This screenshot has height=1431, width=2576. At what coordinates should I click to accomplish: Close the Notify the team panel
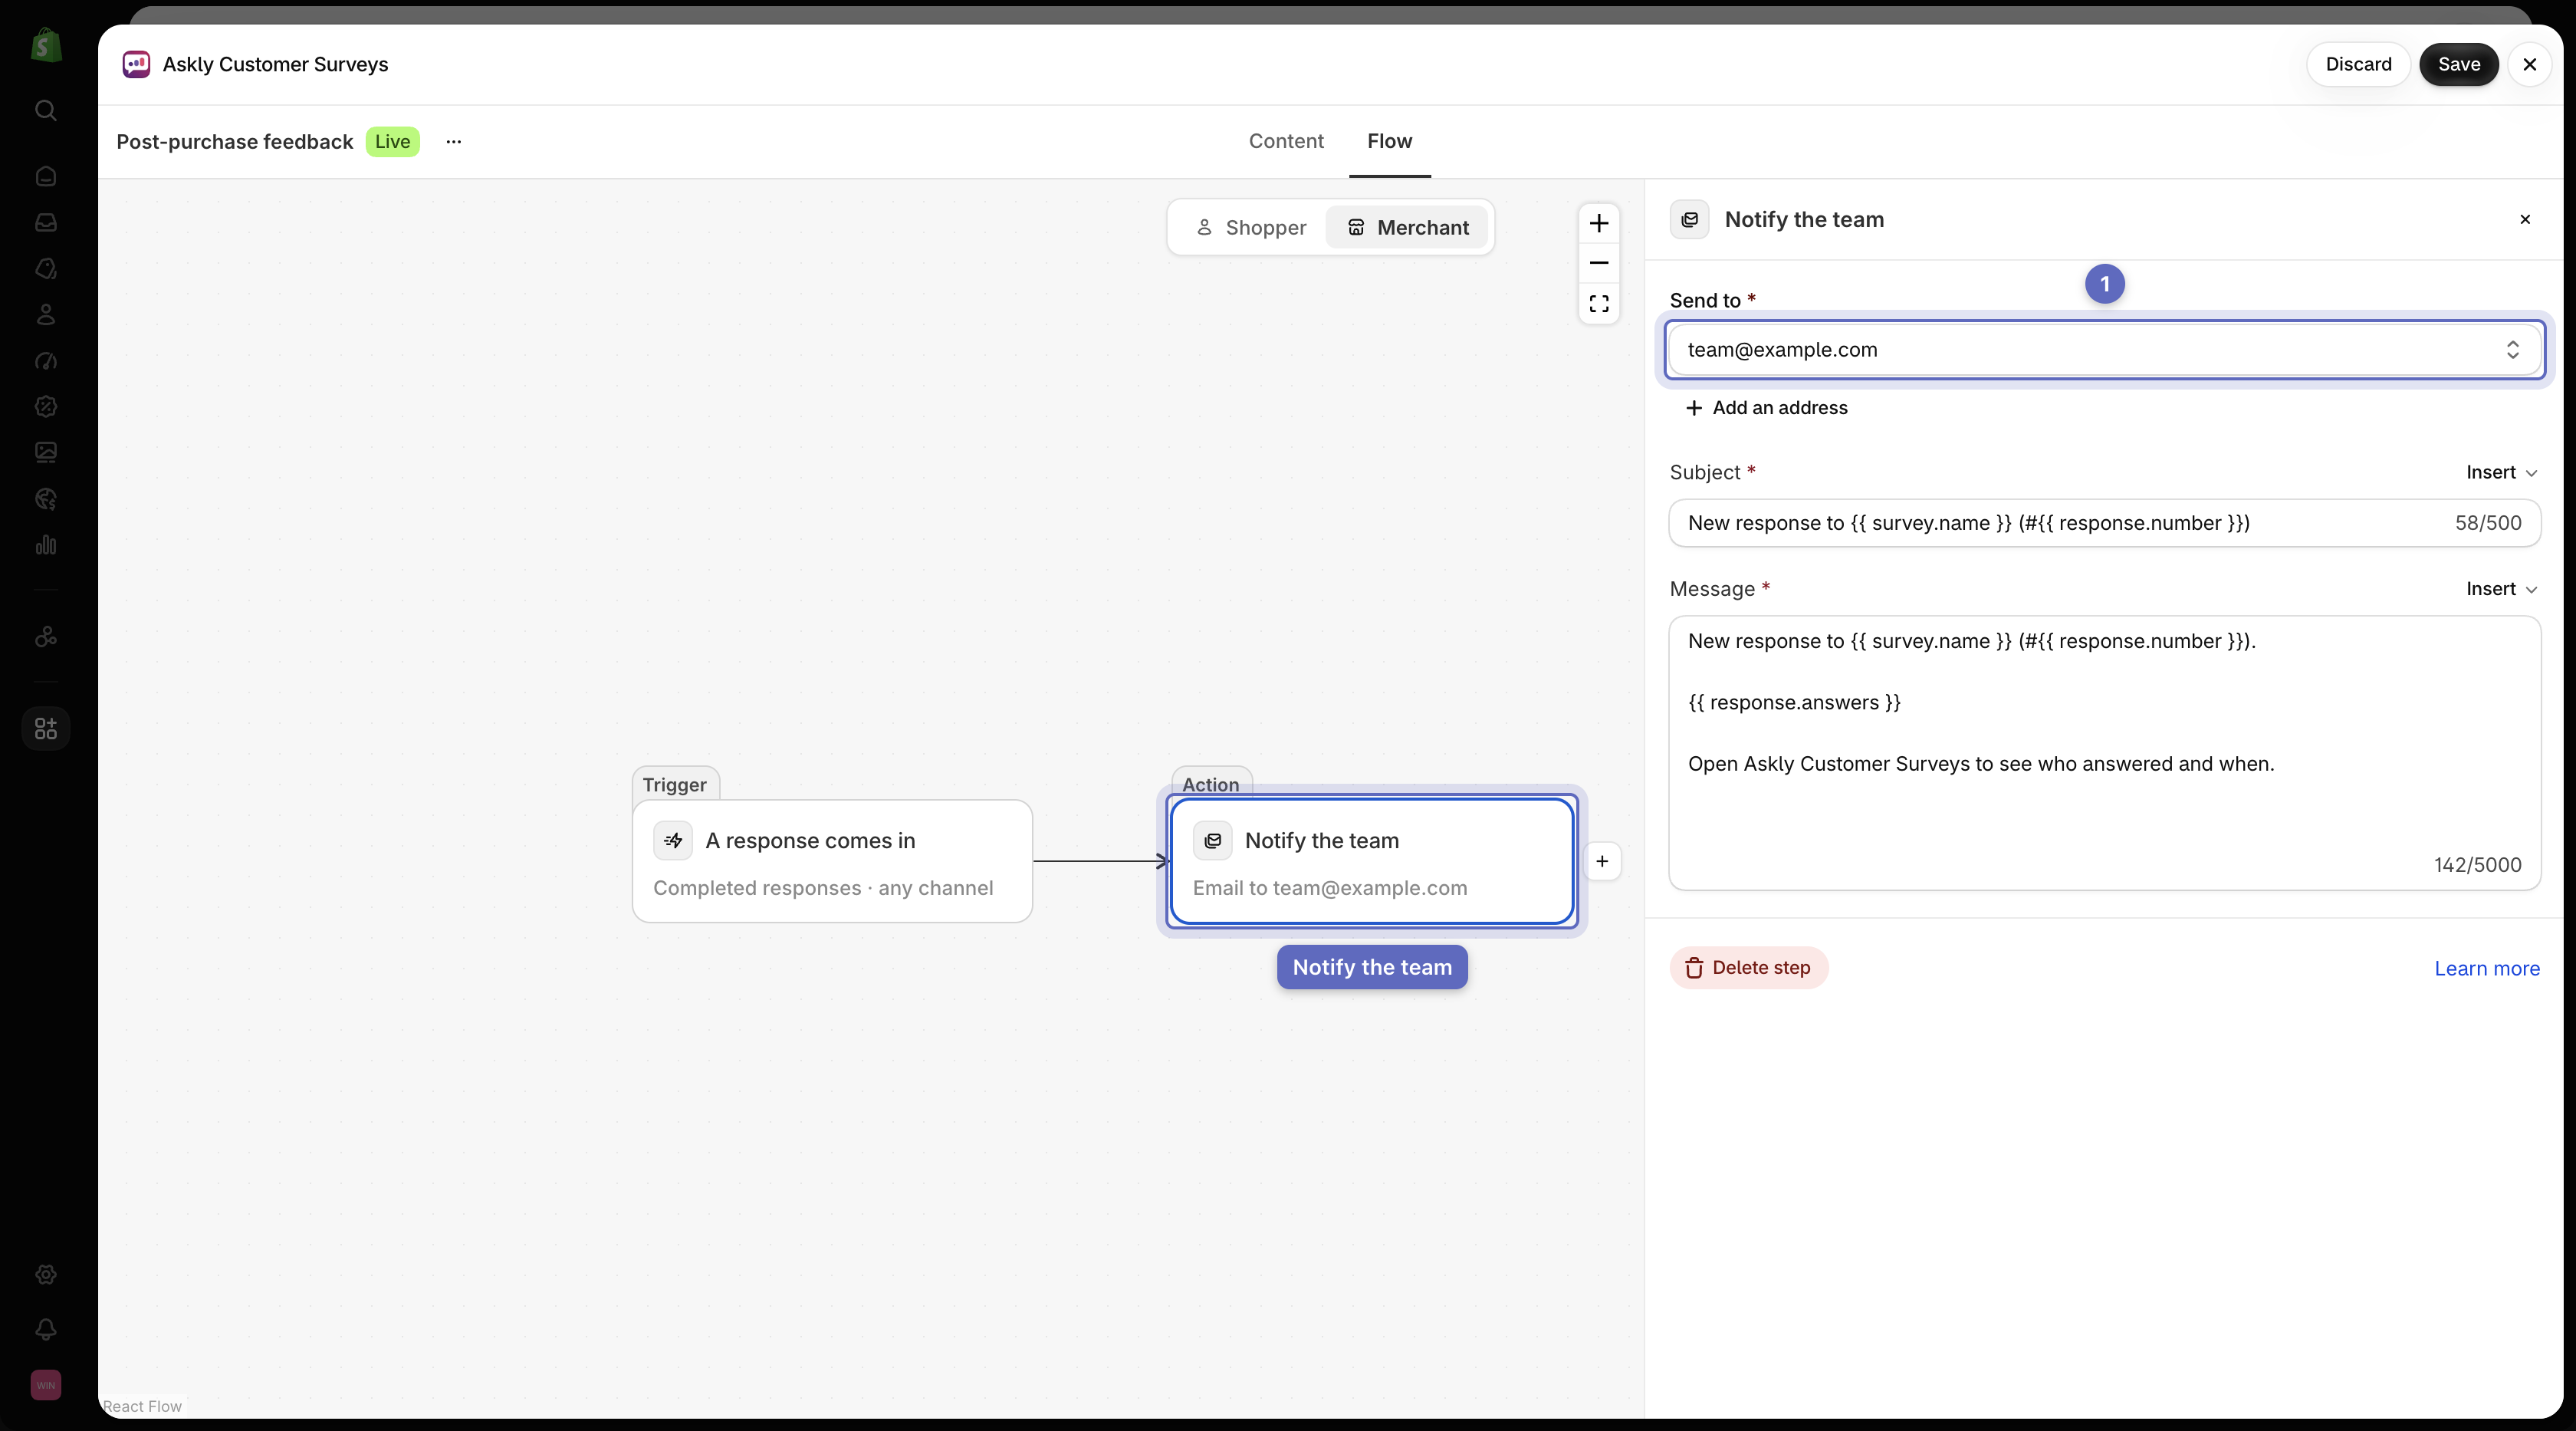click(x=2525, y=219)
